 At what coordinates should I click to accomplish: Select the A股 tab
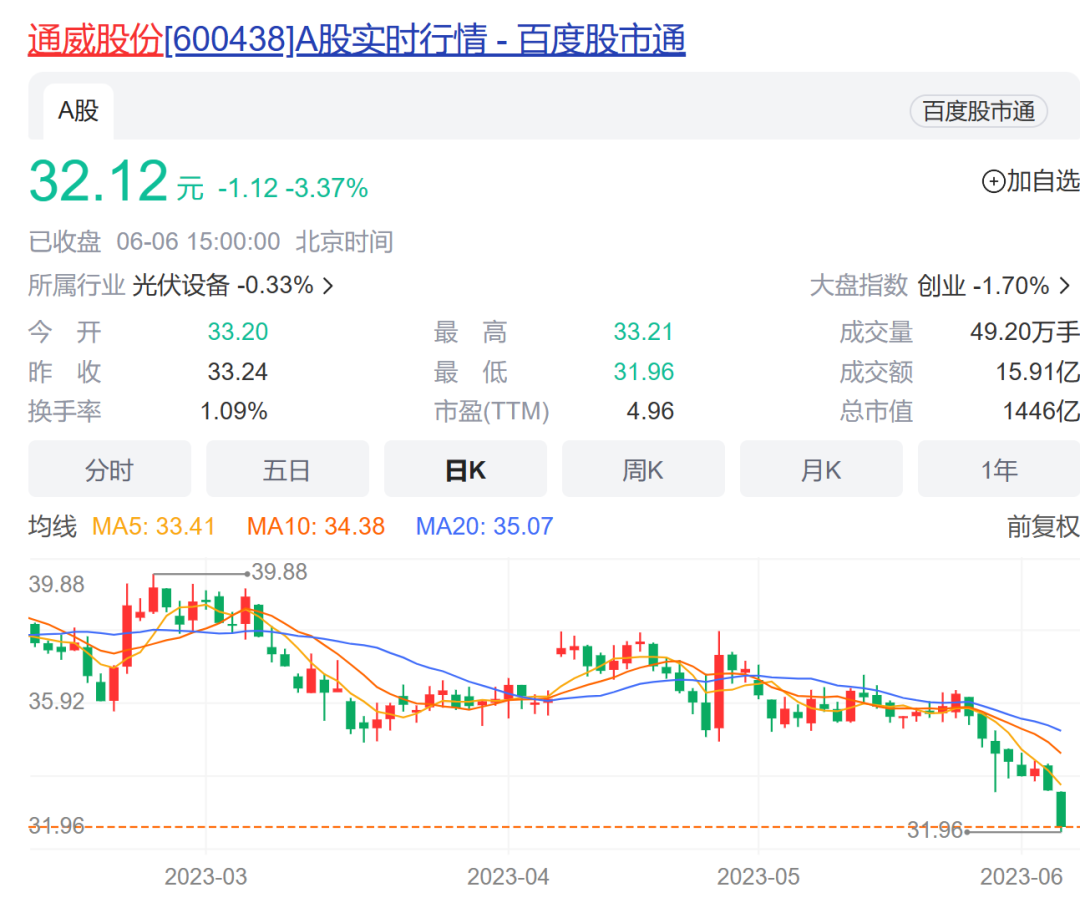pos(78,111)
